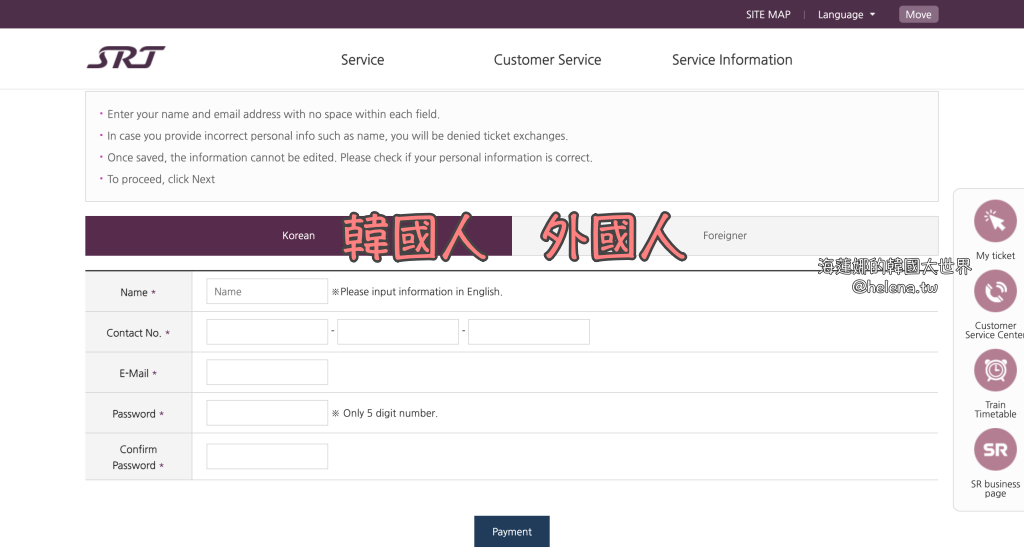This screenshot has height=552, width=1024.
Task: Expand the Language dropdown
Action: point(846,14)
